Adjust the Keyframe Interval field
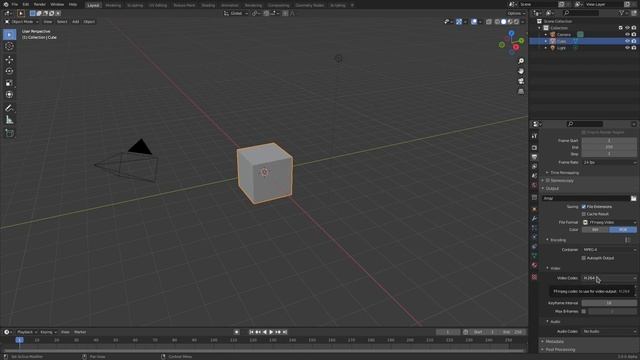640x360 pixels. 609,303
